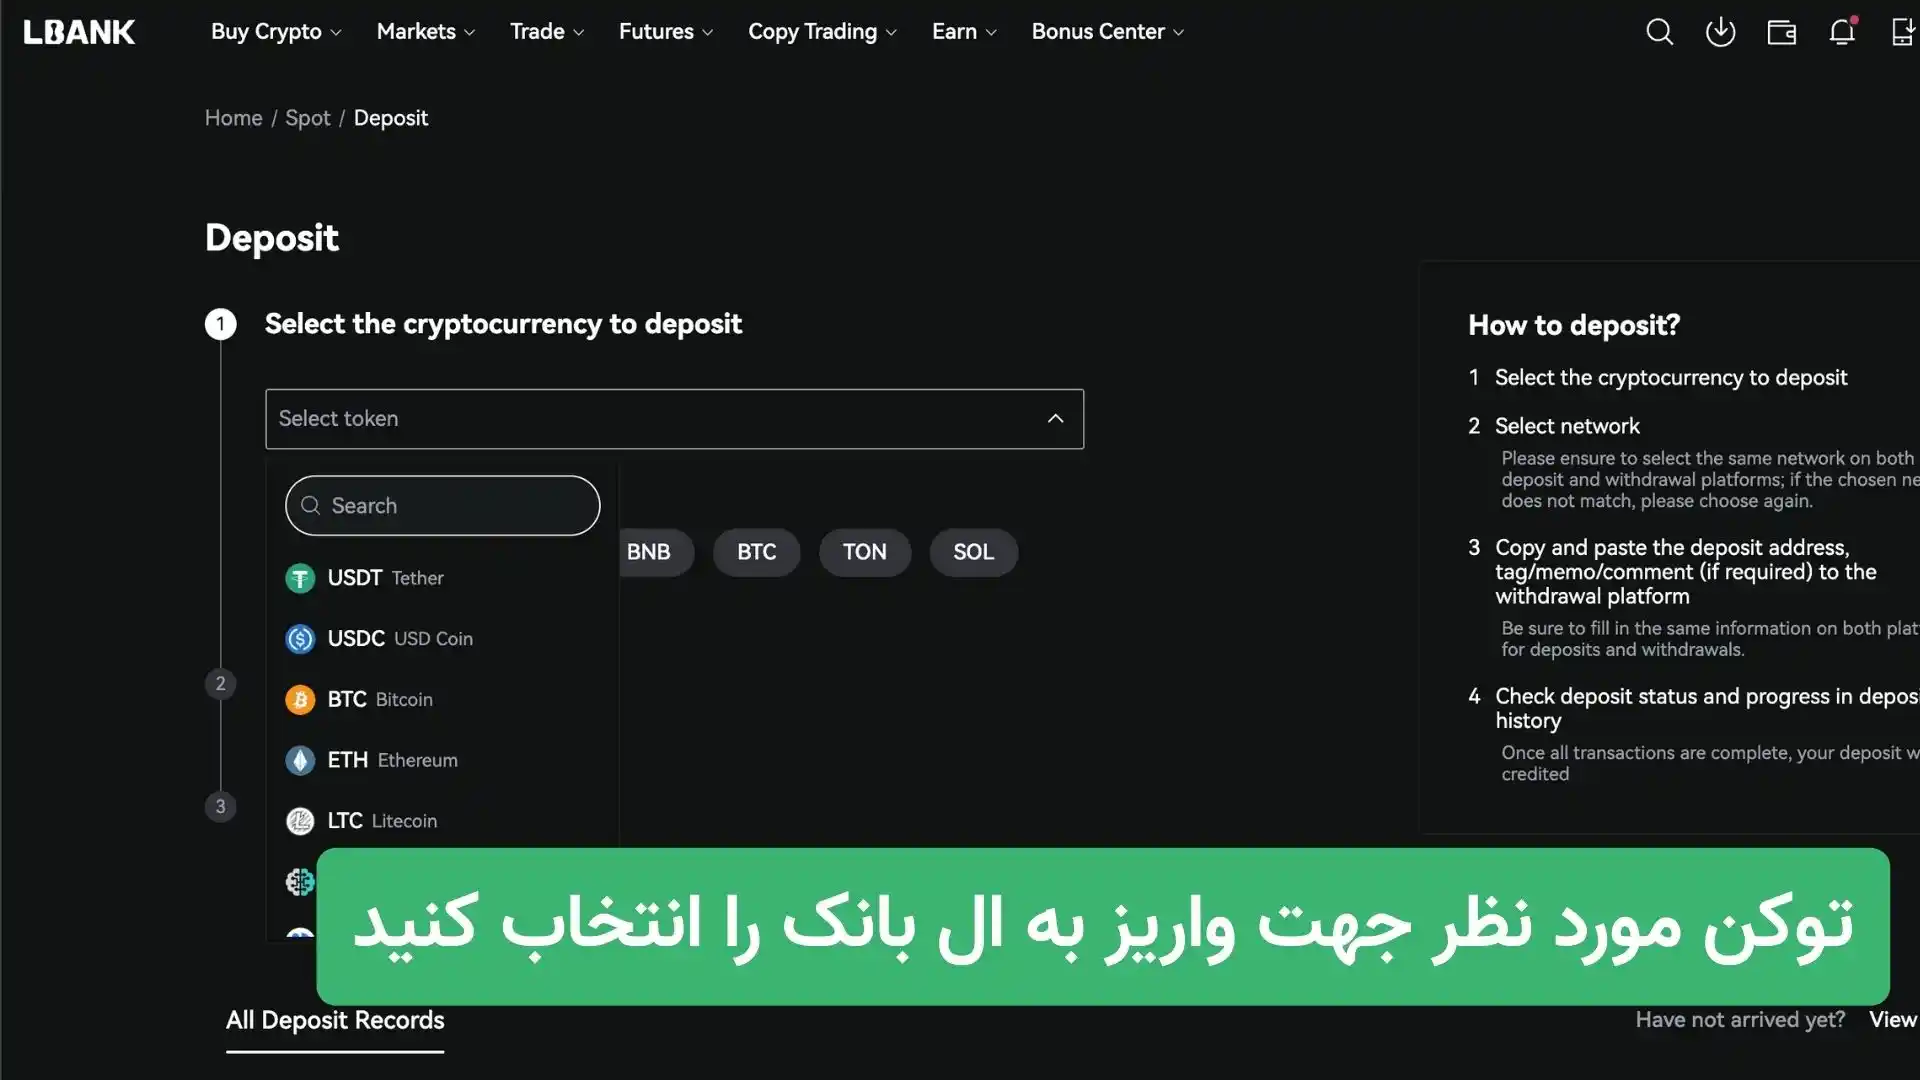
Task: Choose BTC Bitcoin in token list
Action: (380, 699)
